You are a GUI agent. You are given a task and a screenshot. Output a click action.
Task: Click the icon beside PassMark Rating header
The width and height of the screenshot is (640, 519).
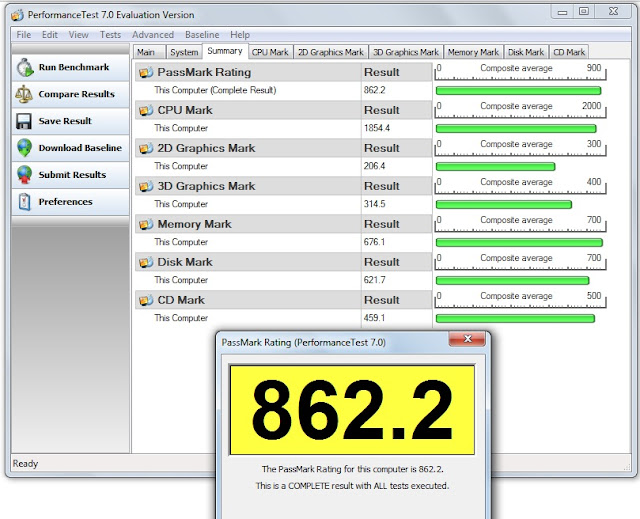pos(146,73)
